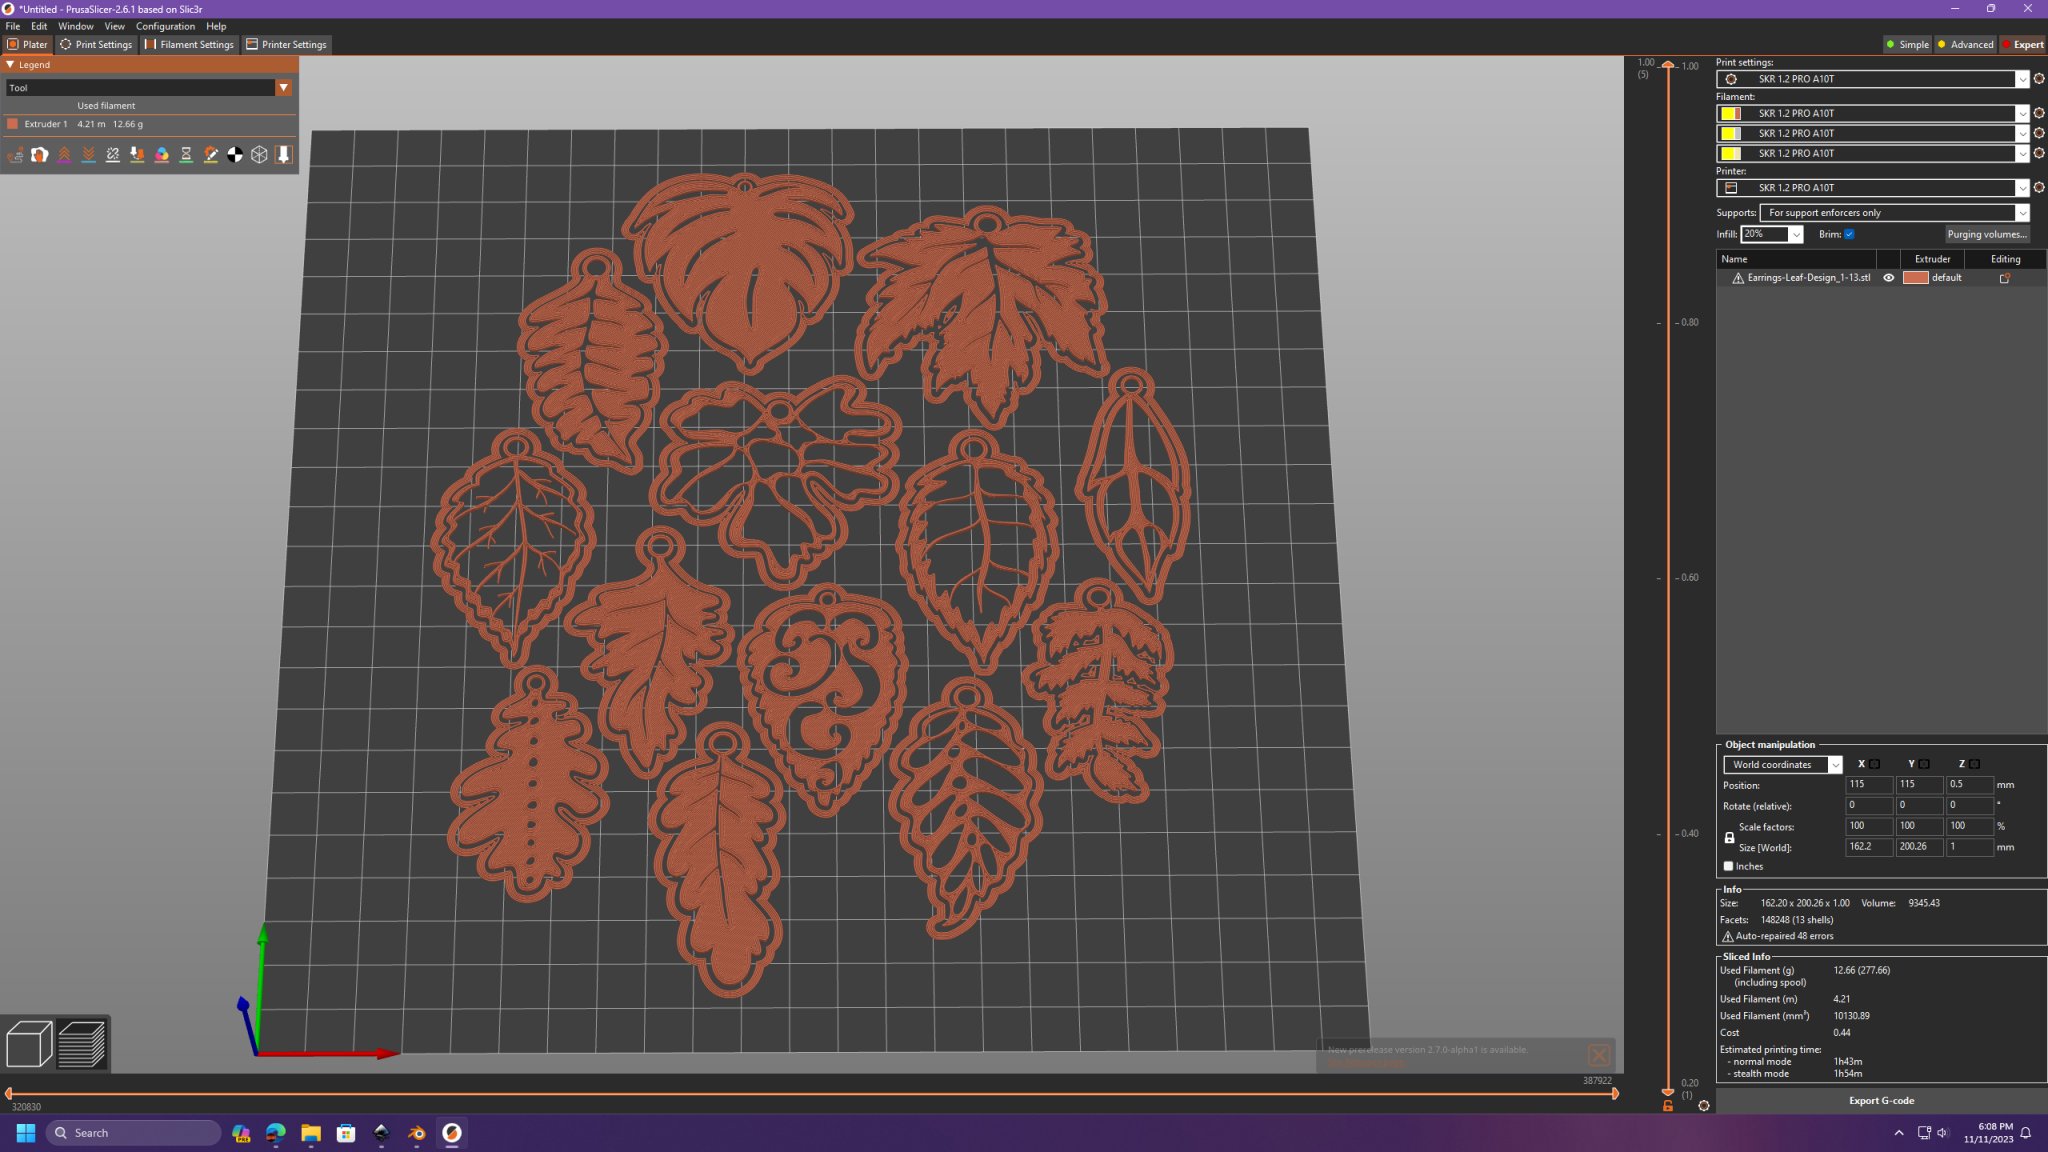Screen dimensions: 2048x1152
Task: Click the Export G-code button
Action: (1880, 1100)
